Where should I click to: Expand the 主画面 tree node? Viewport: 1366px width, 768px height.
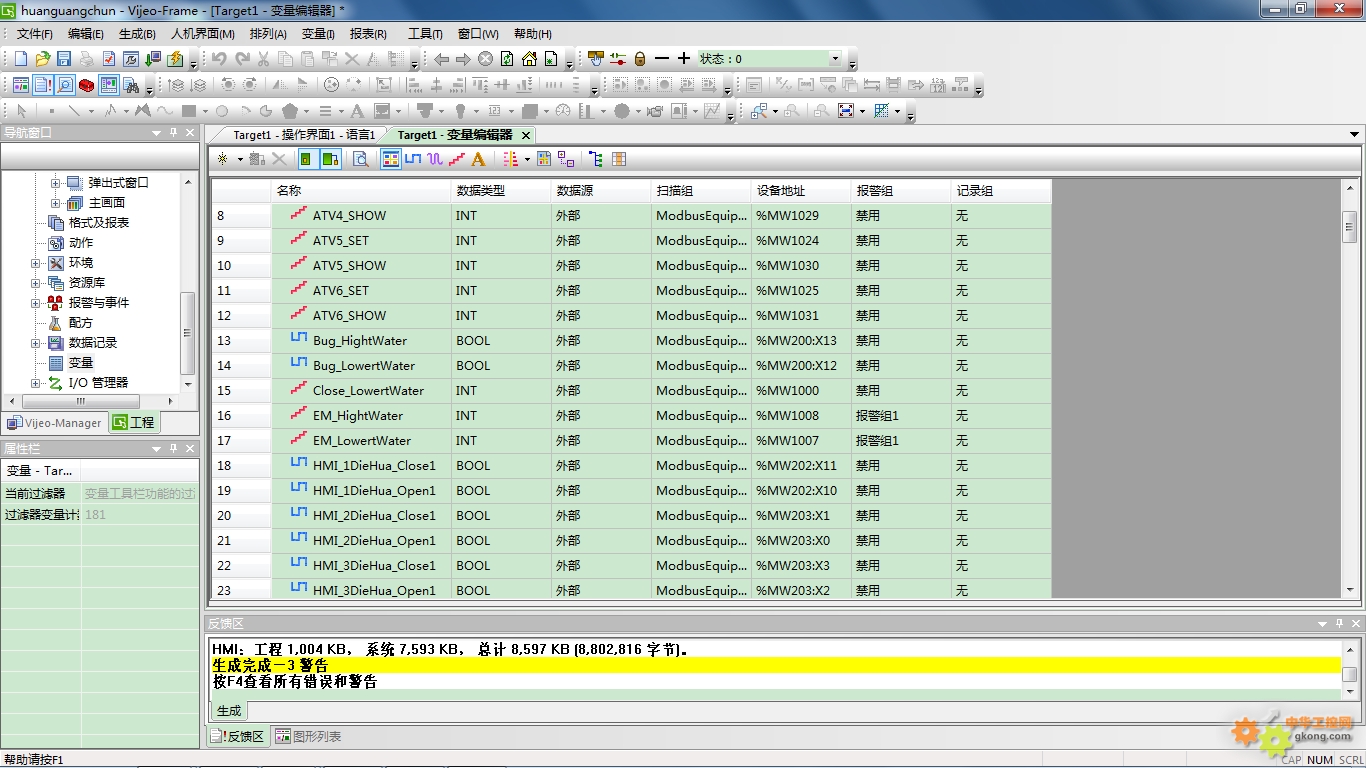click(56, 203)
